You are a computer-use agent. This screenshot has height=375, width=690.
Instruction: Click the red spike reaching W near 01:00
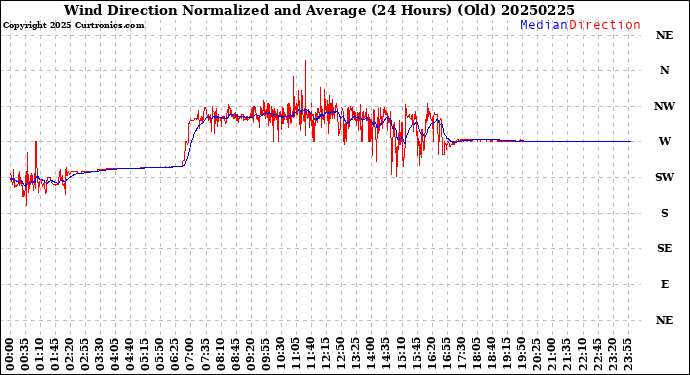(x=36, y=158)
